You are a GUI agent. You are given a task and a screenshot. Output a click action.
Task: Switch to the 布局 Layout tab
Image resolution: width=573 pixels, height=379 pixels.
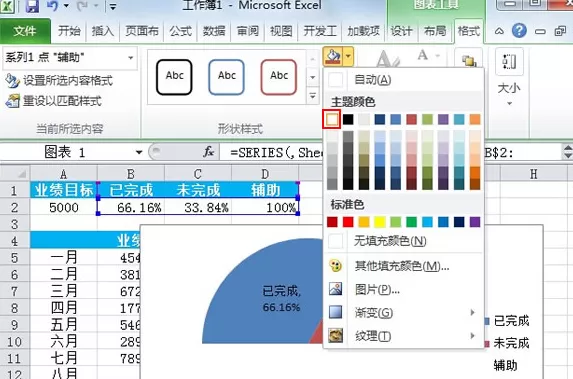coord(435,31)
